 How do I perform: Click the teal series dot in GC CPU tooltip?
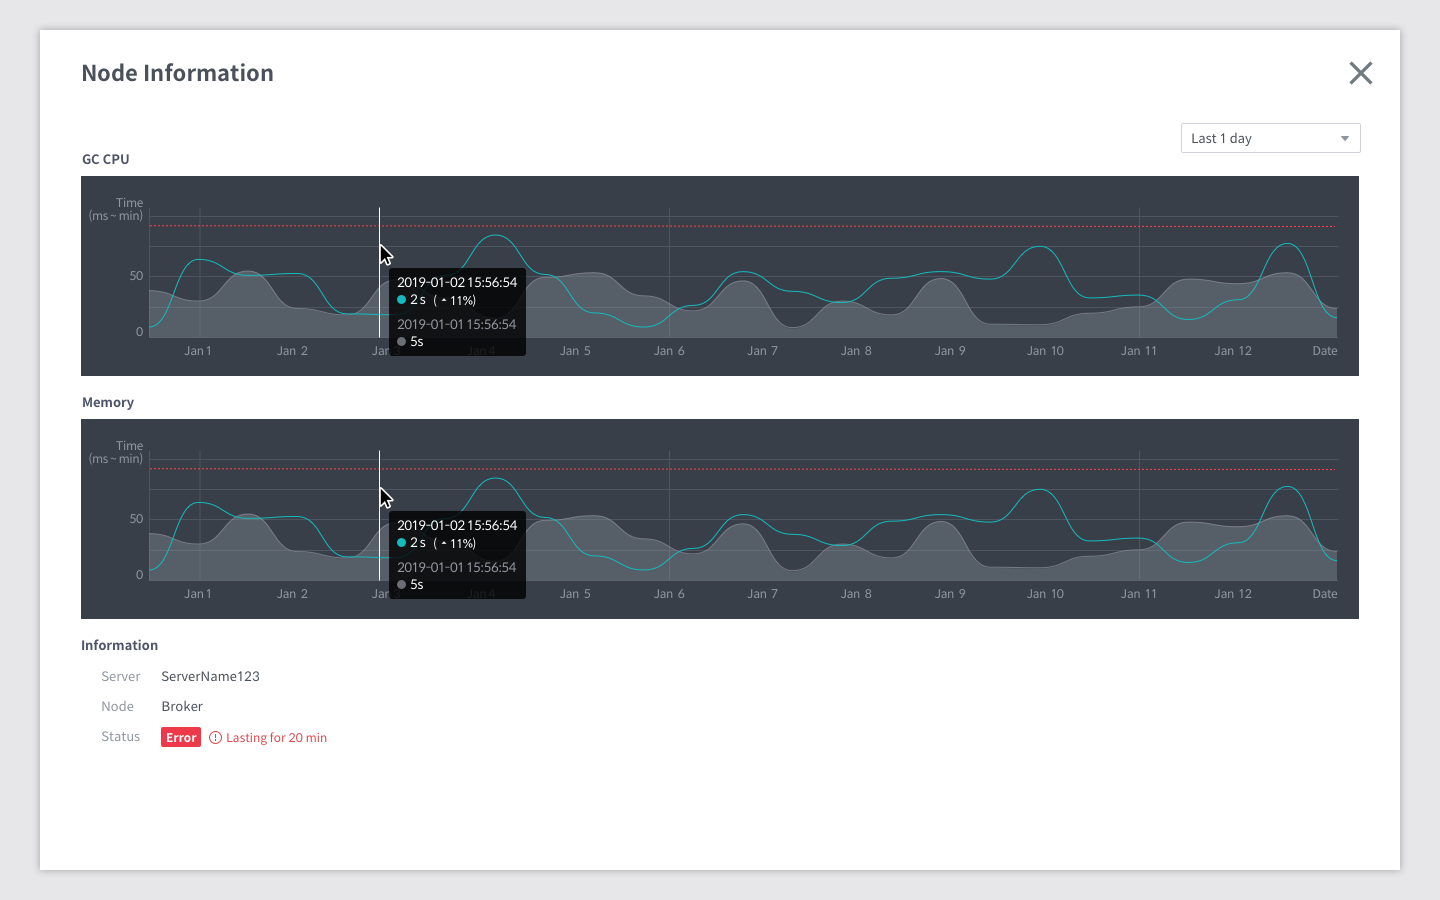coord(401,299)
